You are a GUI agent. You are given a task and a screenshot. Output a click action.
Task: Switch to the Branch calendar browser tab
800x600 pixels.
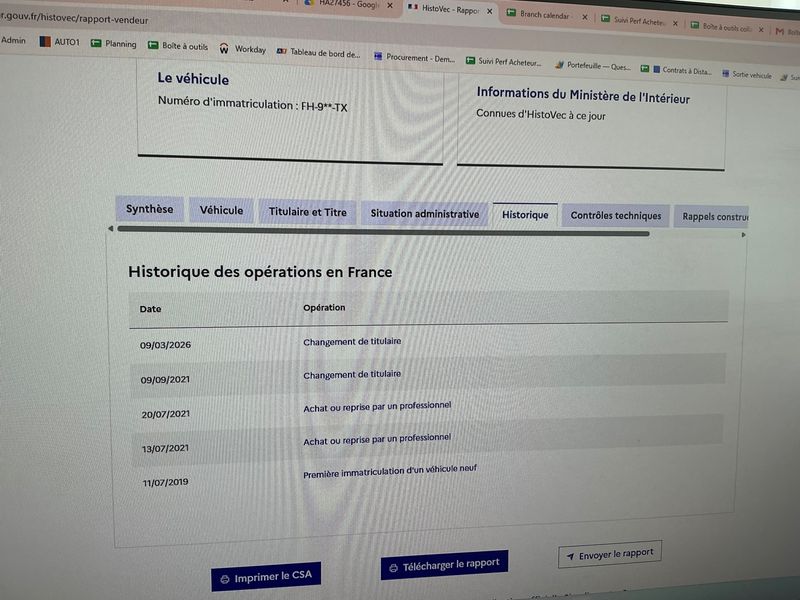click(539, 15)
